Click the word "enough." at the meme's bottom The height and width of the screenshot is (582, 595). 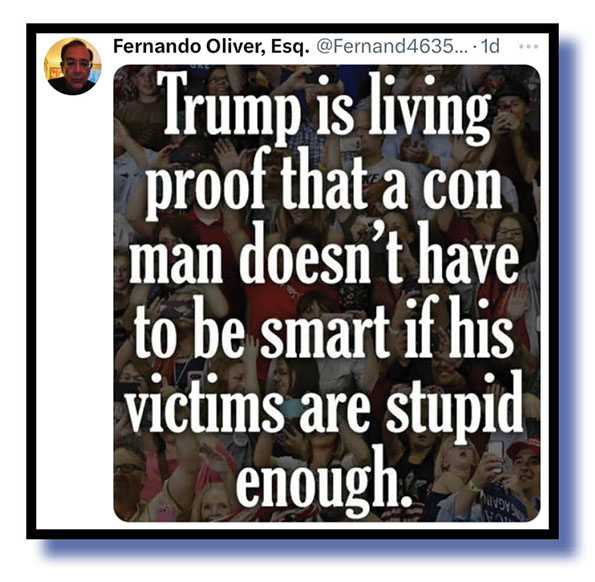pos(325,482)
